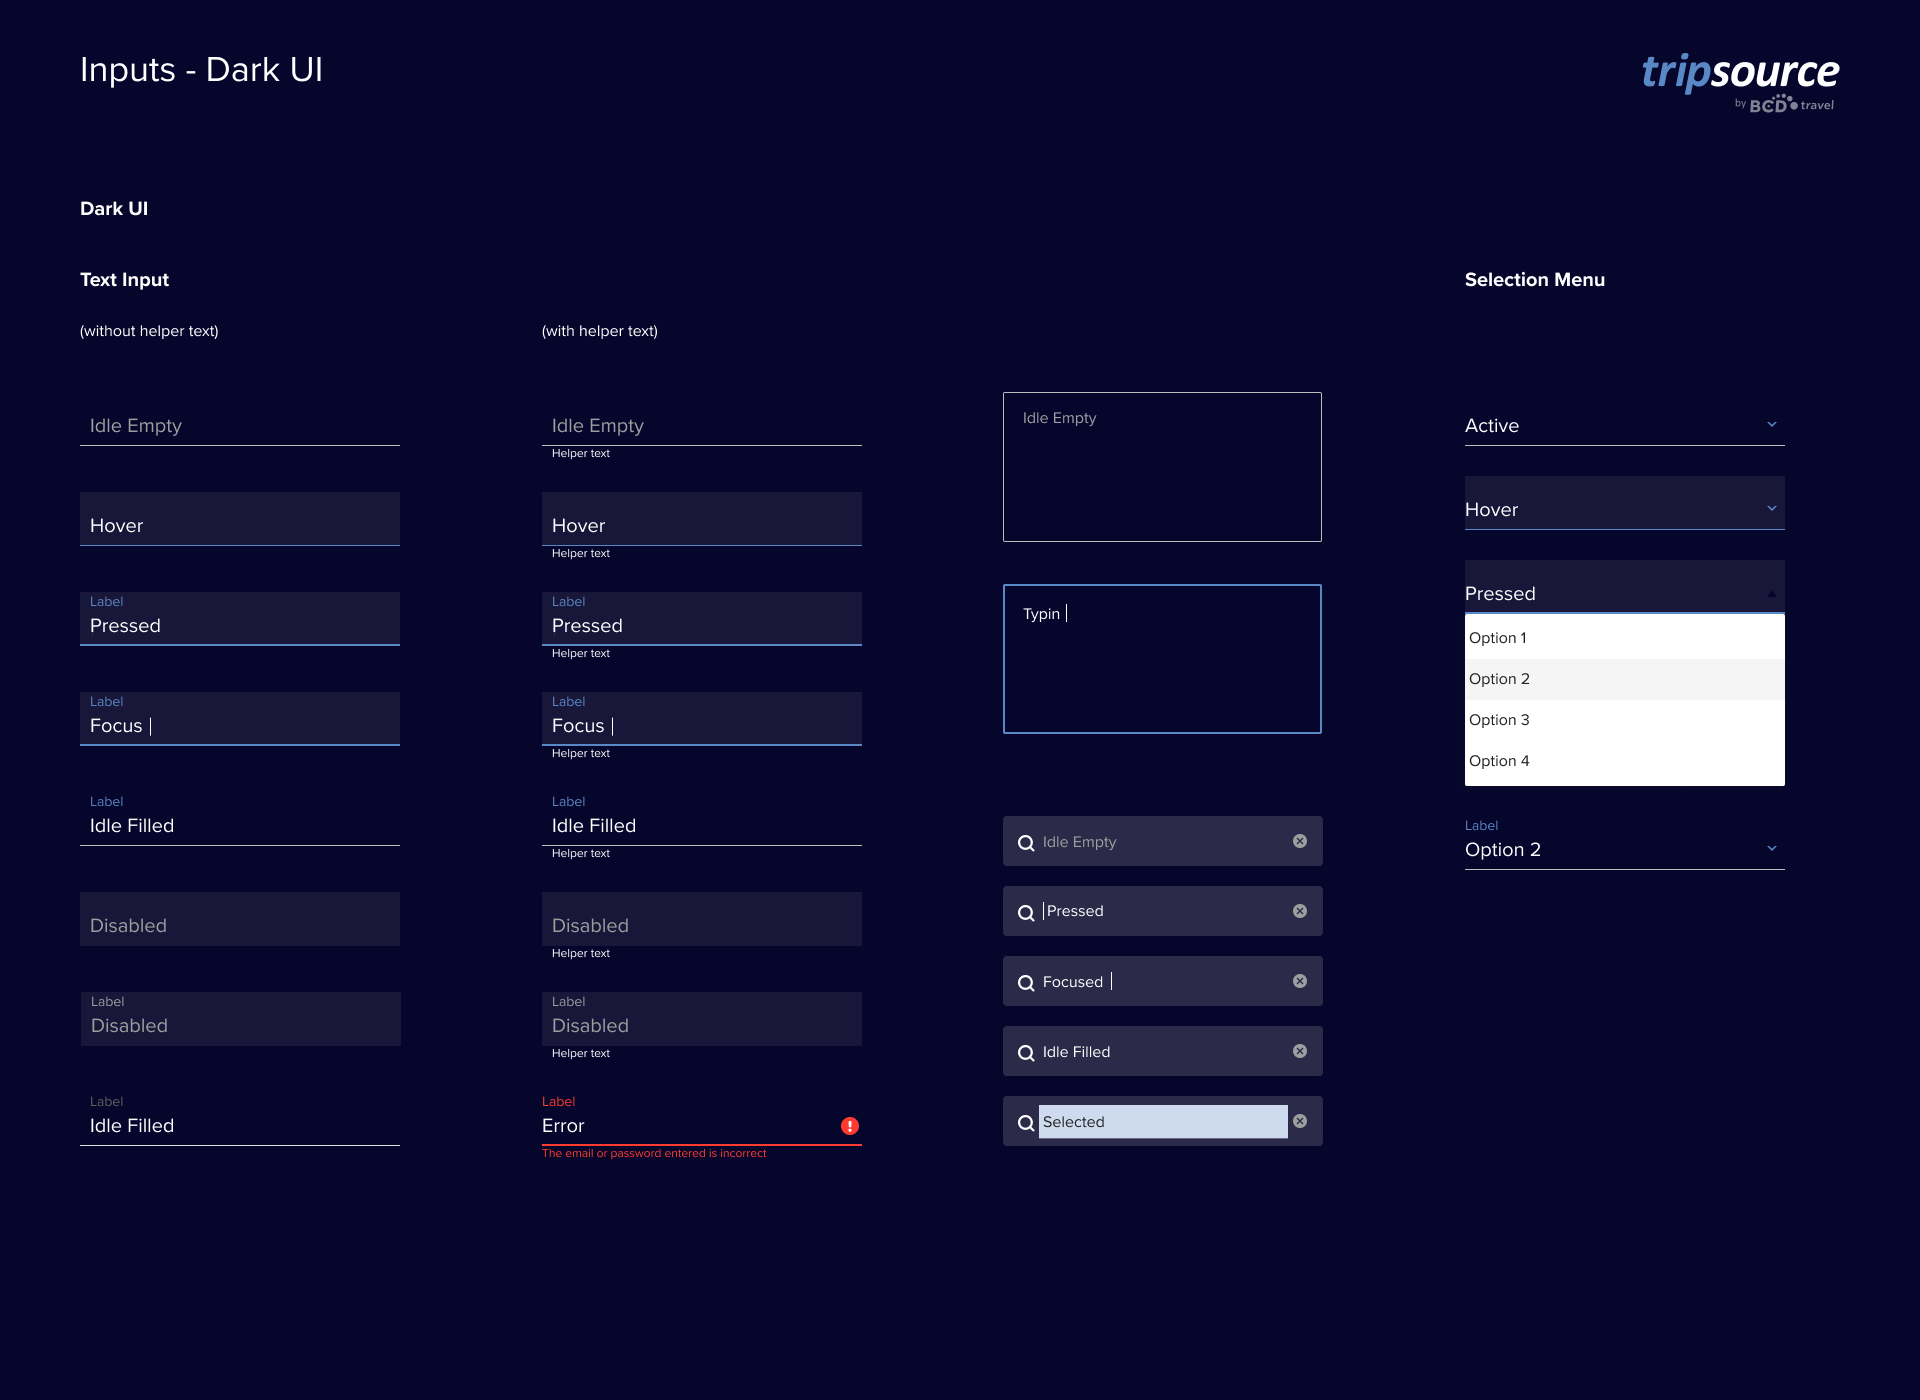Expand the Active selection menu chevron
Viewport: 1920px width, 1400px height.
(1772, 425)
